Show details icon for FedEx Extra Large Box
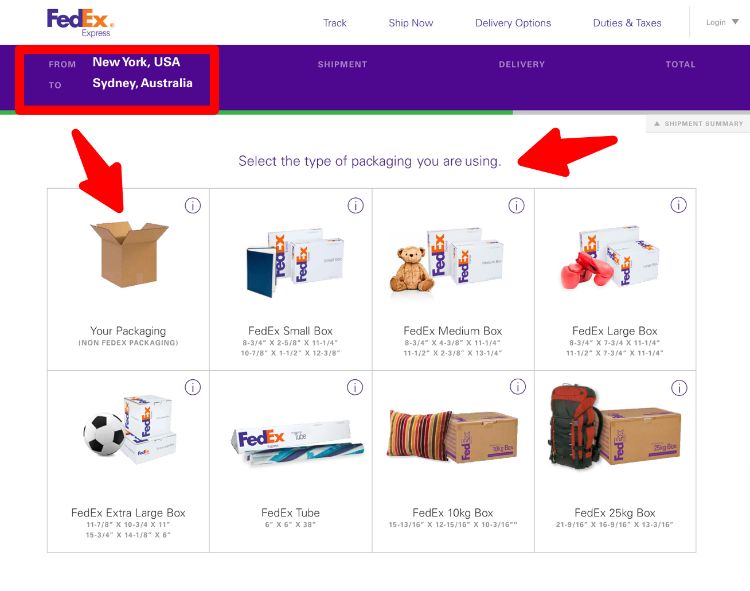 tap(193, 387)
